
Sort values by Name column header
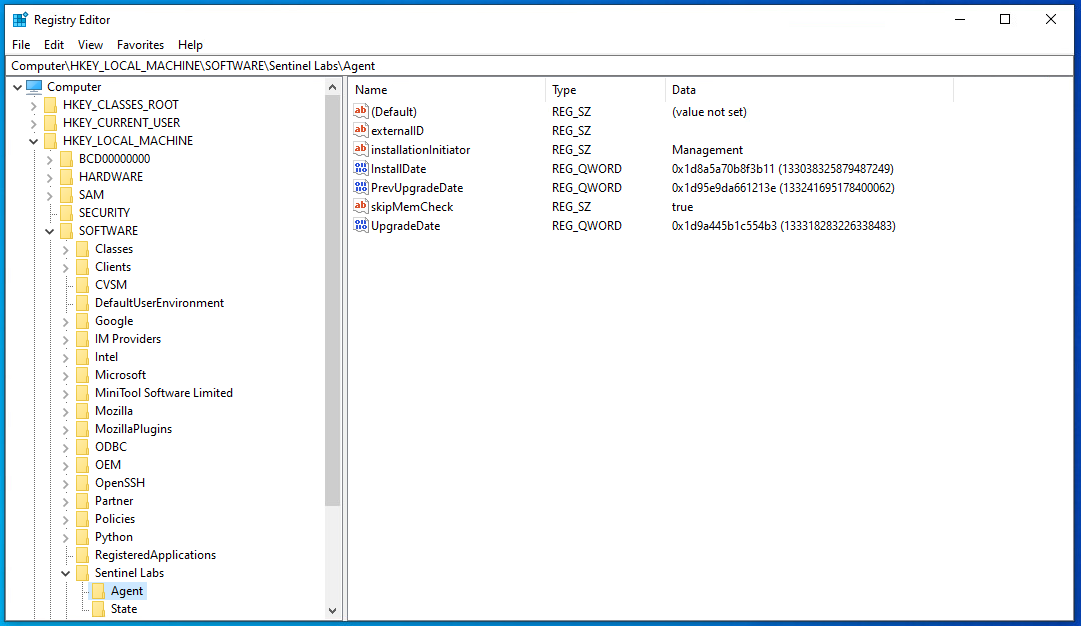(x=447, y=90)
